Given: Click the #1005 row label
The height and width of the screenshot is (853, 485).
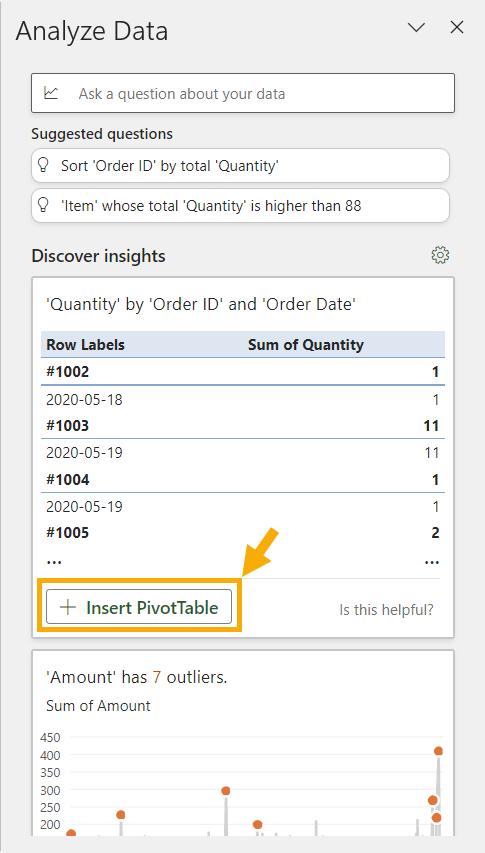Looking at the screenshot, I should (x=68, y=533).
